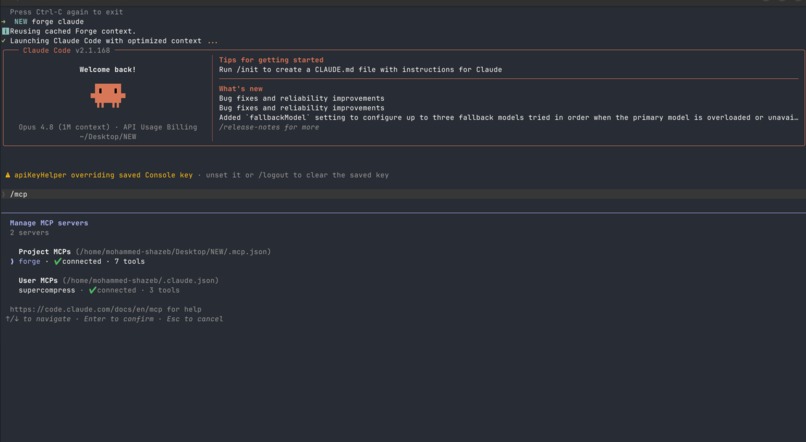The image size is (806, 442).
Task: Click the info icon before 'Reusing cached'
Action: coord(5,31)
